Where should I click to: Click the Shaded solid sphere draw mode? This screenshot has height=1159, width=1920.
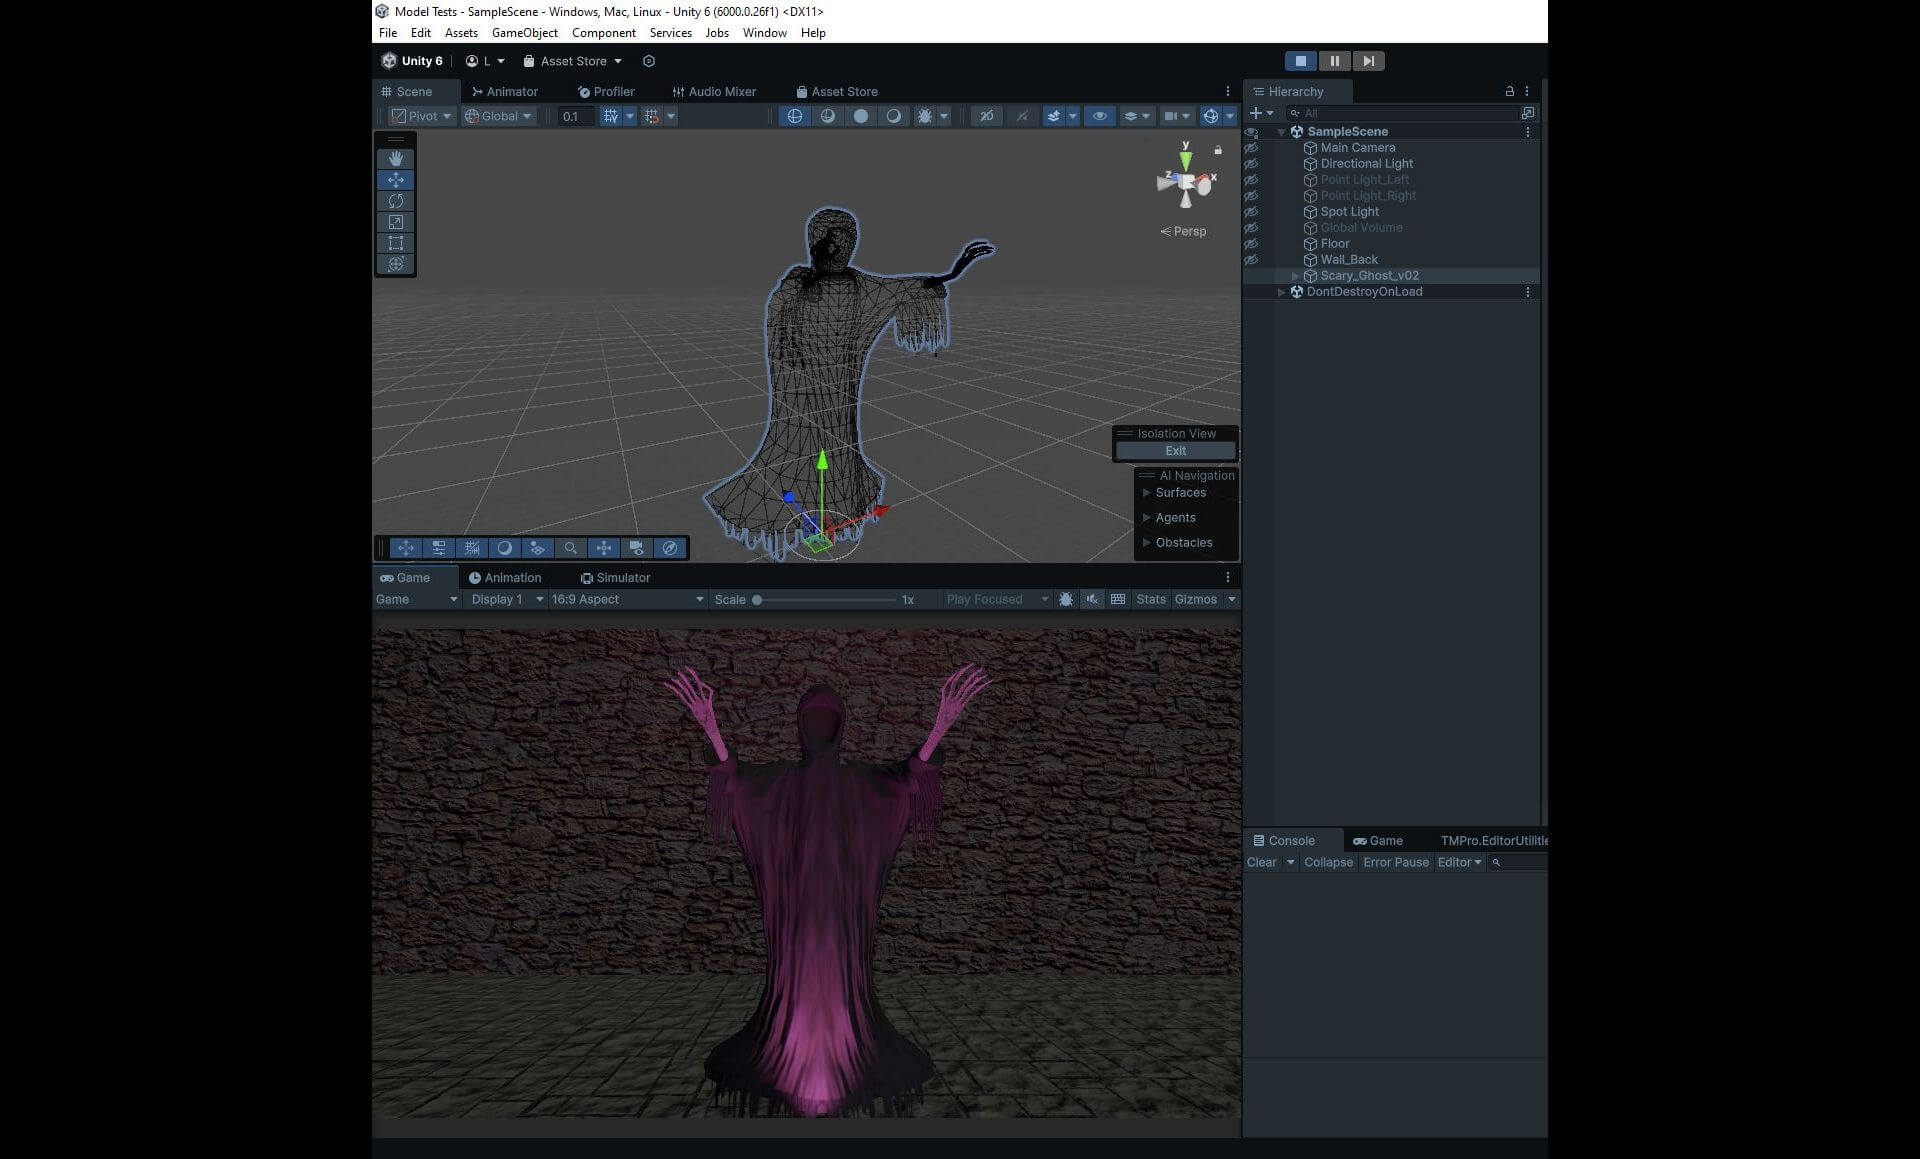click(x=860, y=116)
